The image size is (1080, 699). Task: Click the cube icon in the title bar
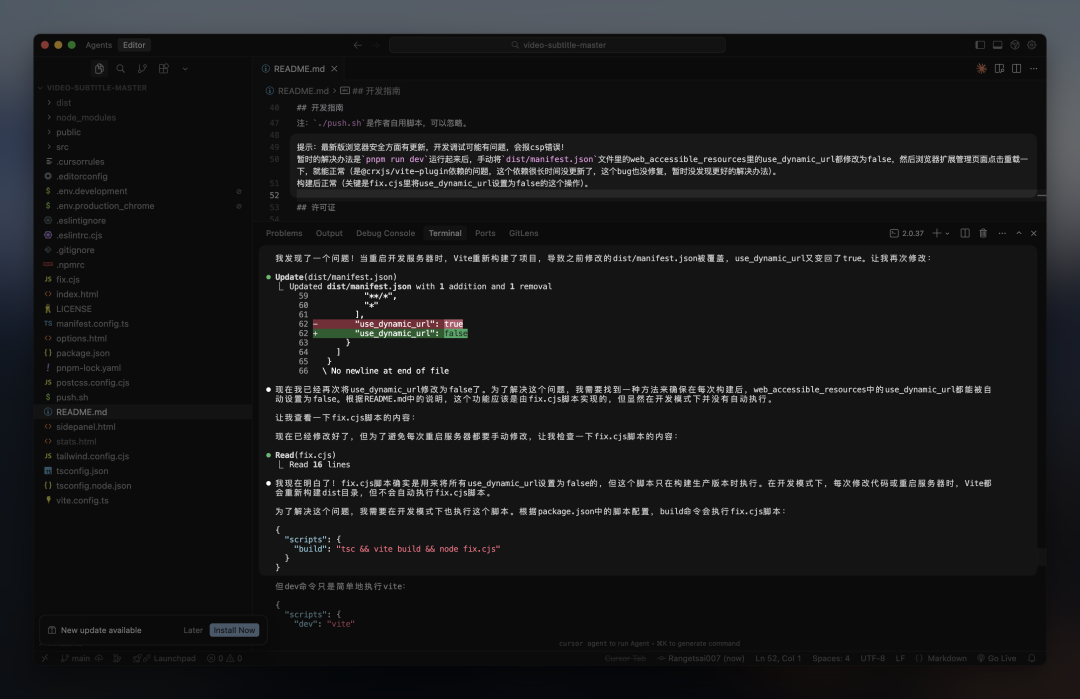click(1015, 45)
